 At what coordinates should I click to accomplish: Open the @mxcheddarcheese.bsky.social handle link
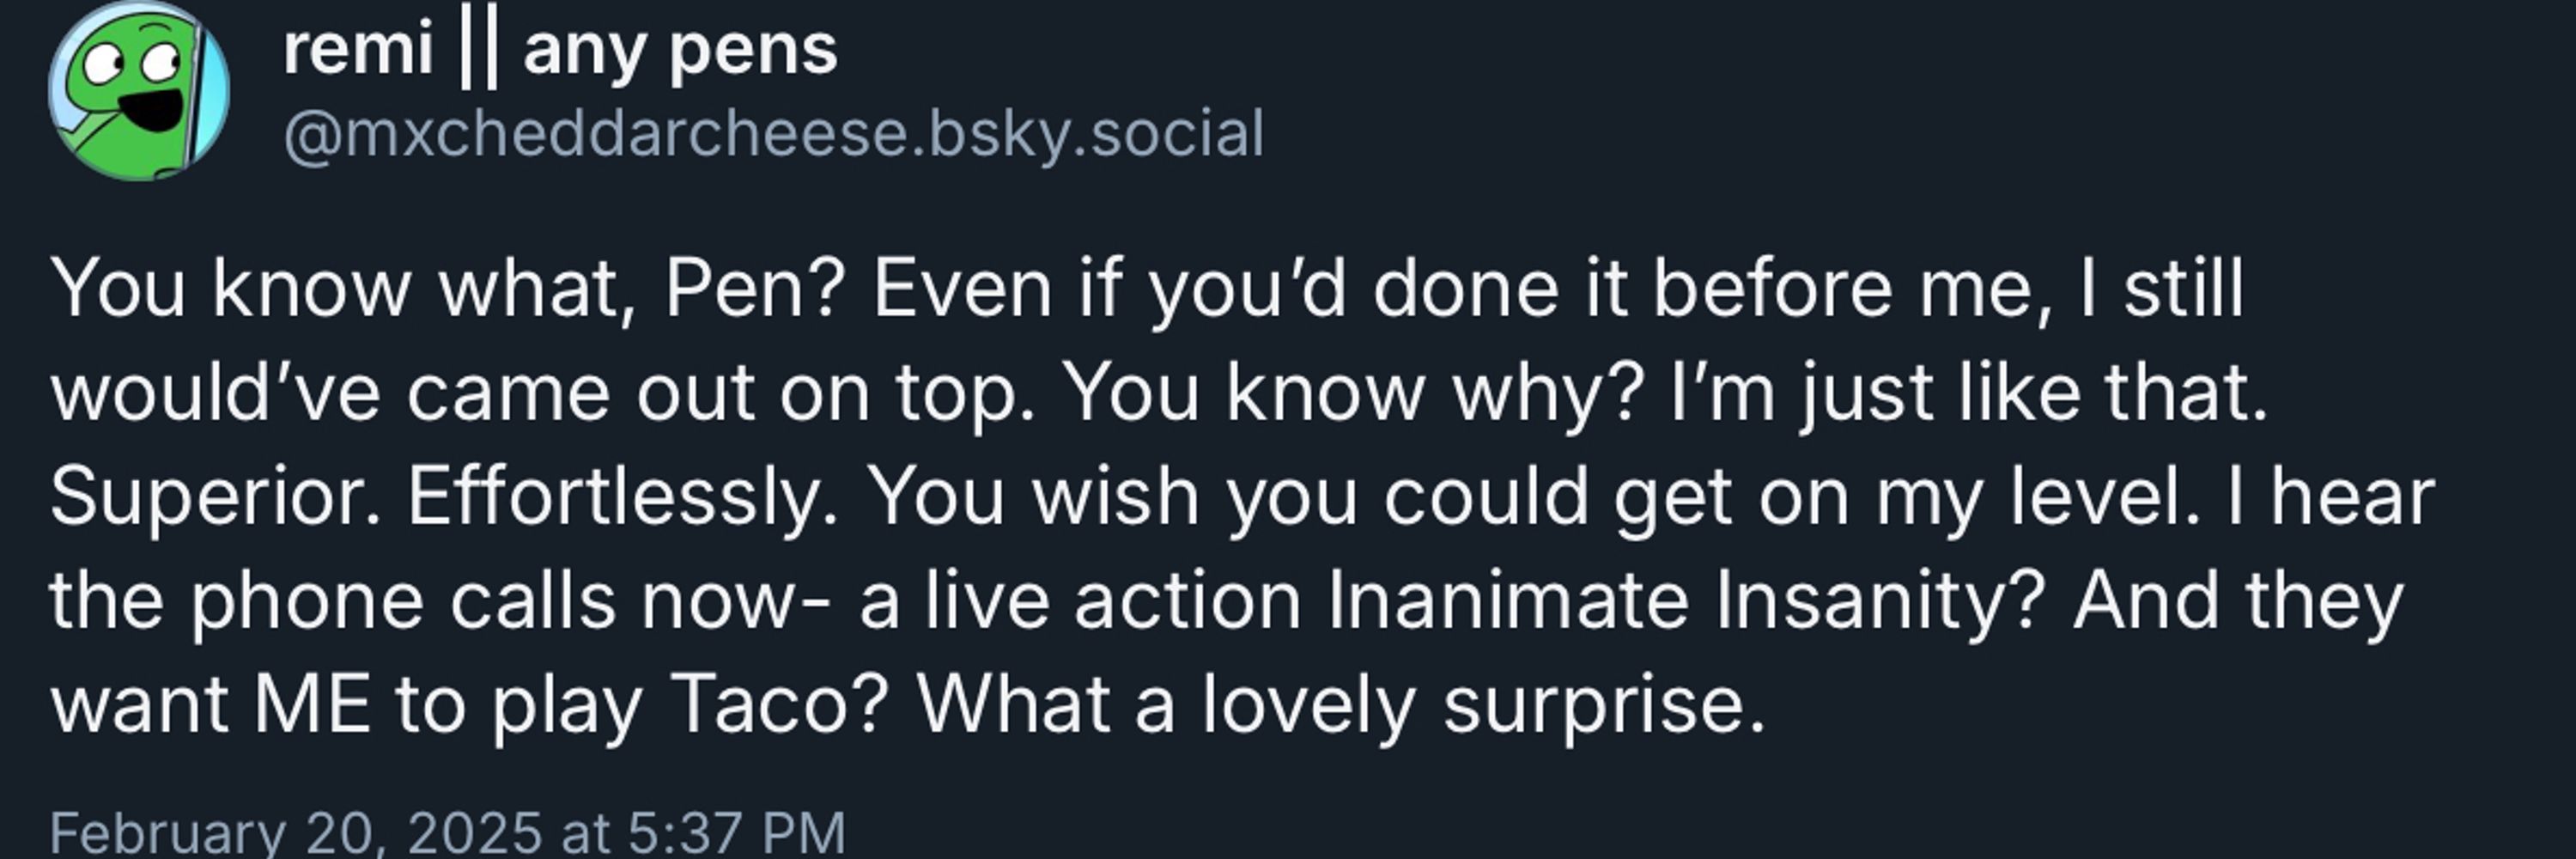pyautogui.click(x=774, y=134)
